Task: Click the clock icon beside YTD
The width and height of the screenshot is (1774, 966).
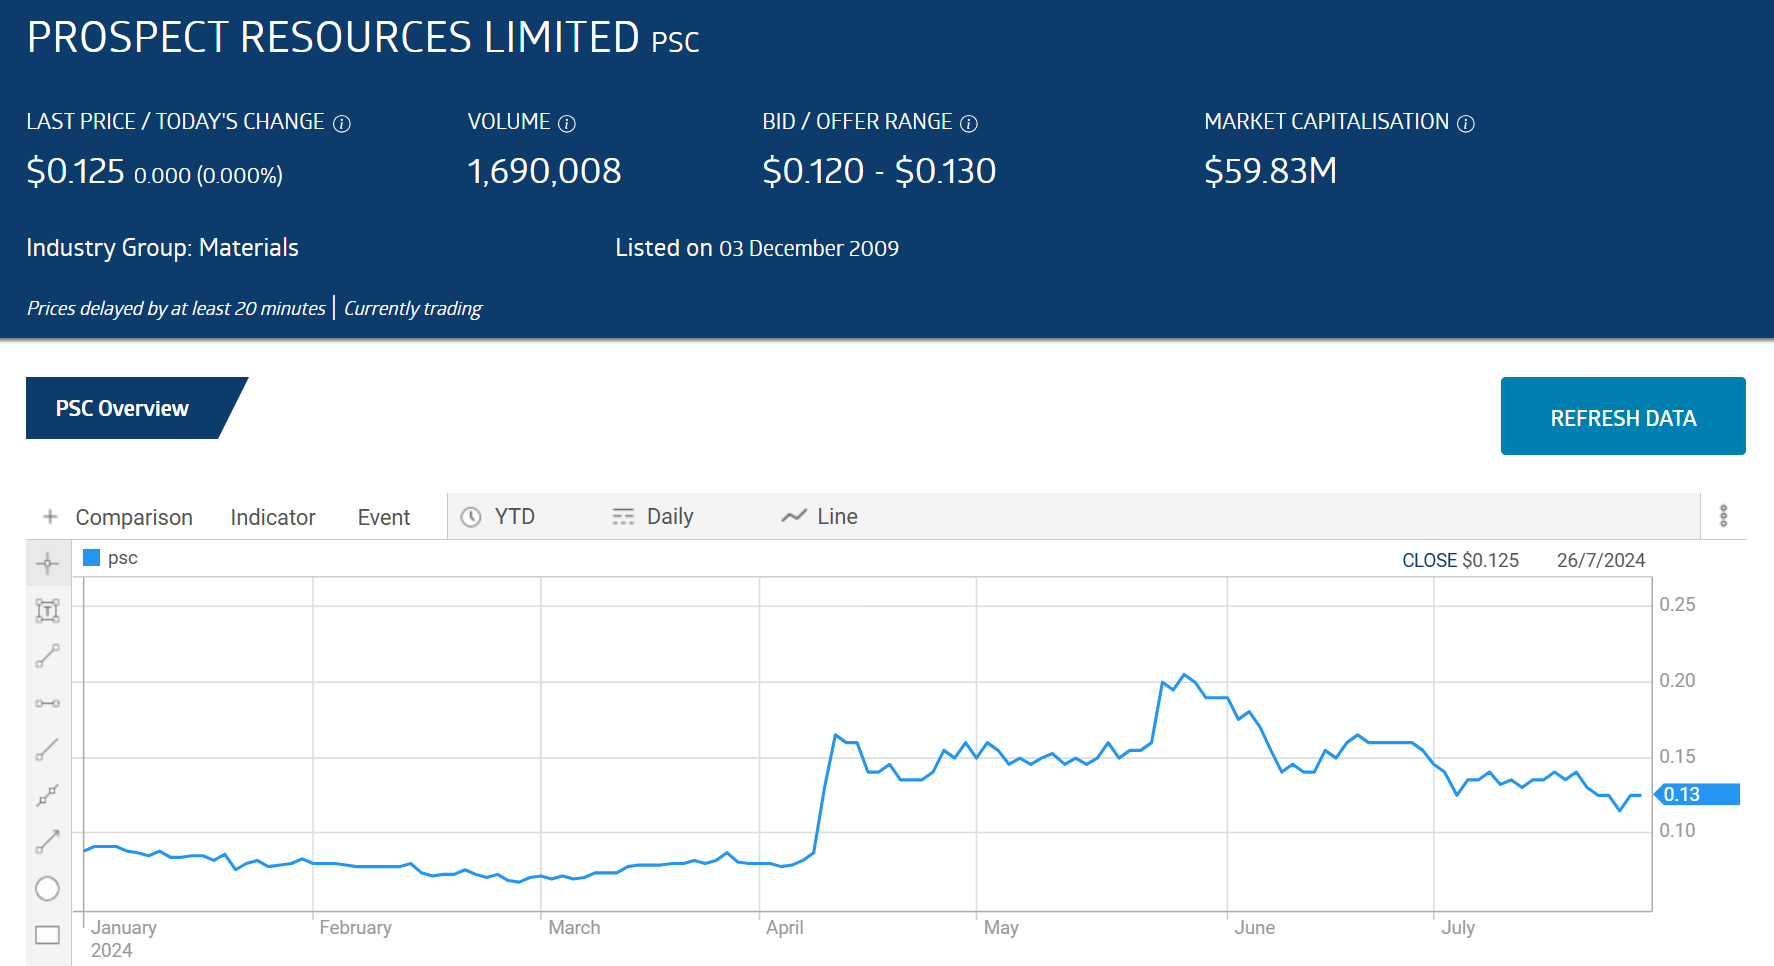Action: pos(471,517)
